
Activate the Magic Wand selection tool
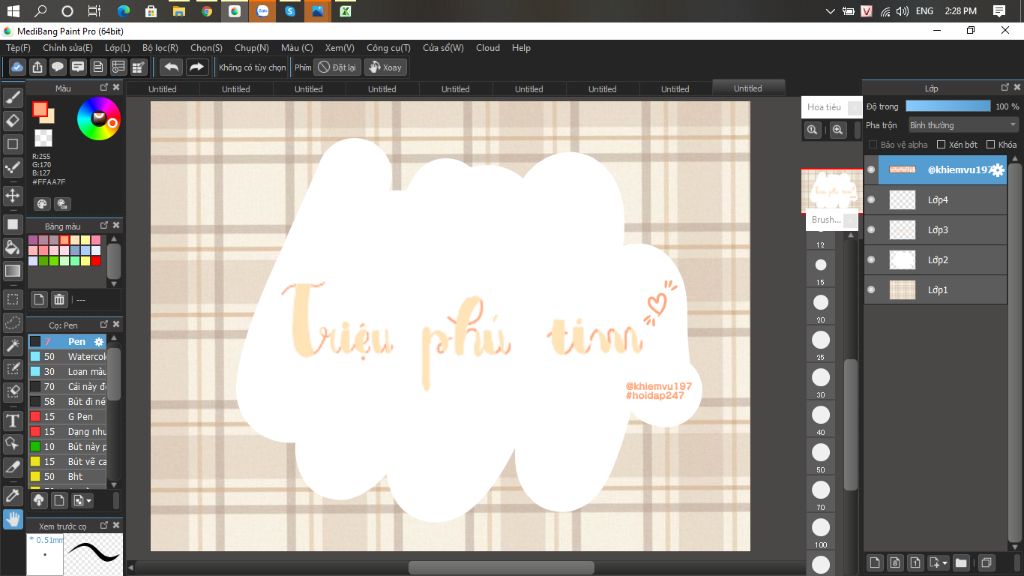(x=13, y=345)
